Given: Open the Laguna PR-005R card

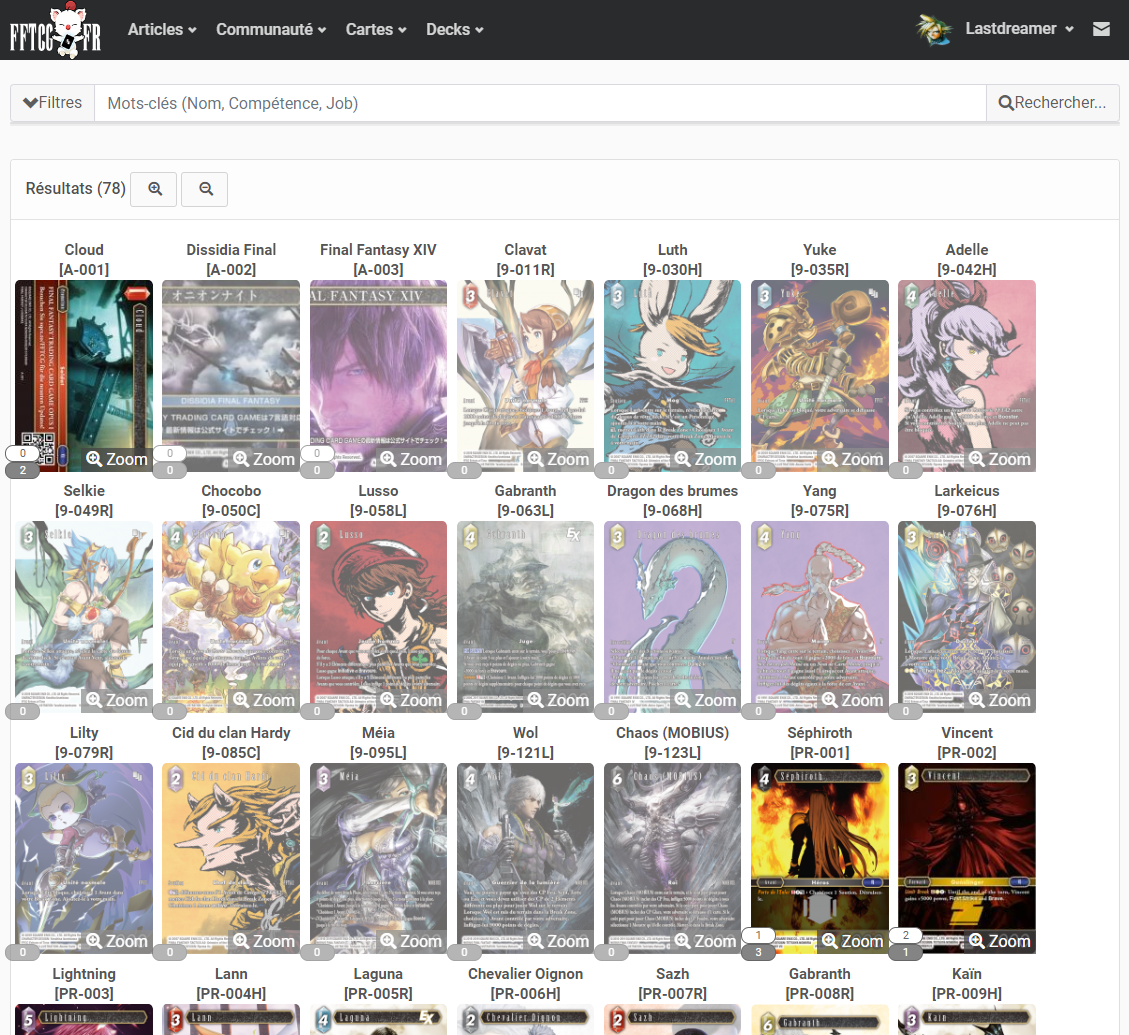Looking at the screenshot, I should 378,1019.
